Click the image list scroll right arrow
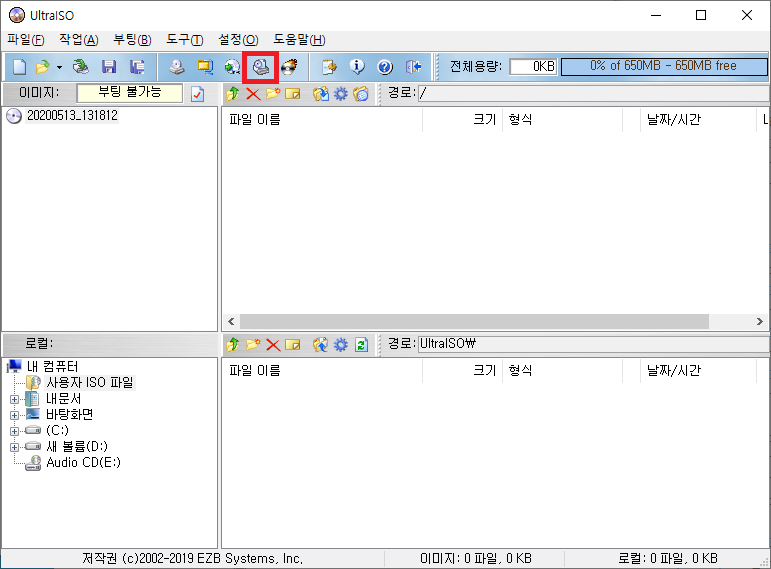The image size is (771, 569). [x=760, y=322]
